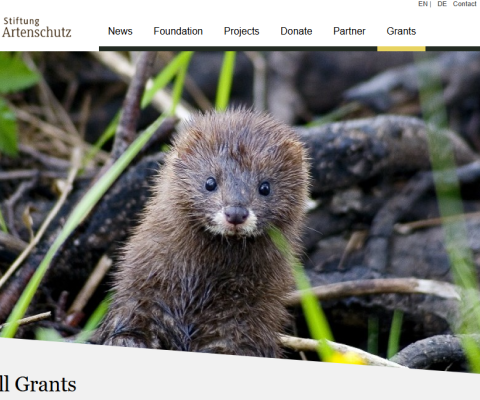The width and height of the screenshot is (480, 400).
Task: Open the Projects navigation item
Action: pyautogui.click(x=241, y=31)
